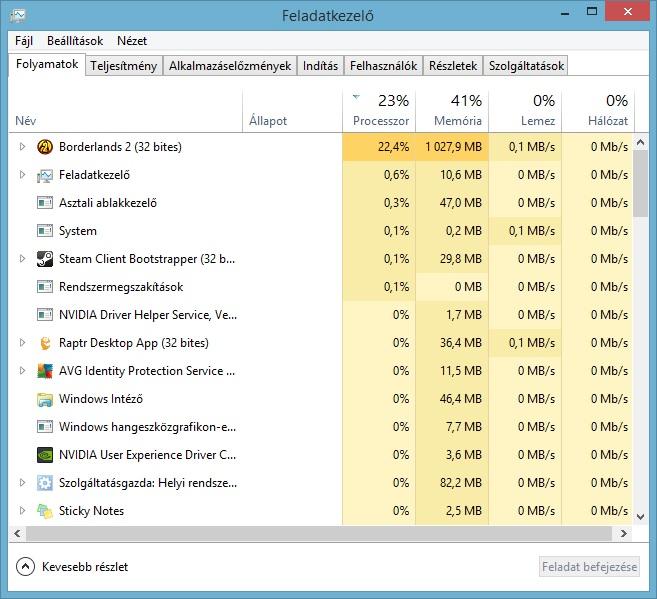
Task: Click the NVIDIA Driver Helper Service icon
Action: tap(45, 315)
